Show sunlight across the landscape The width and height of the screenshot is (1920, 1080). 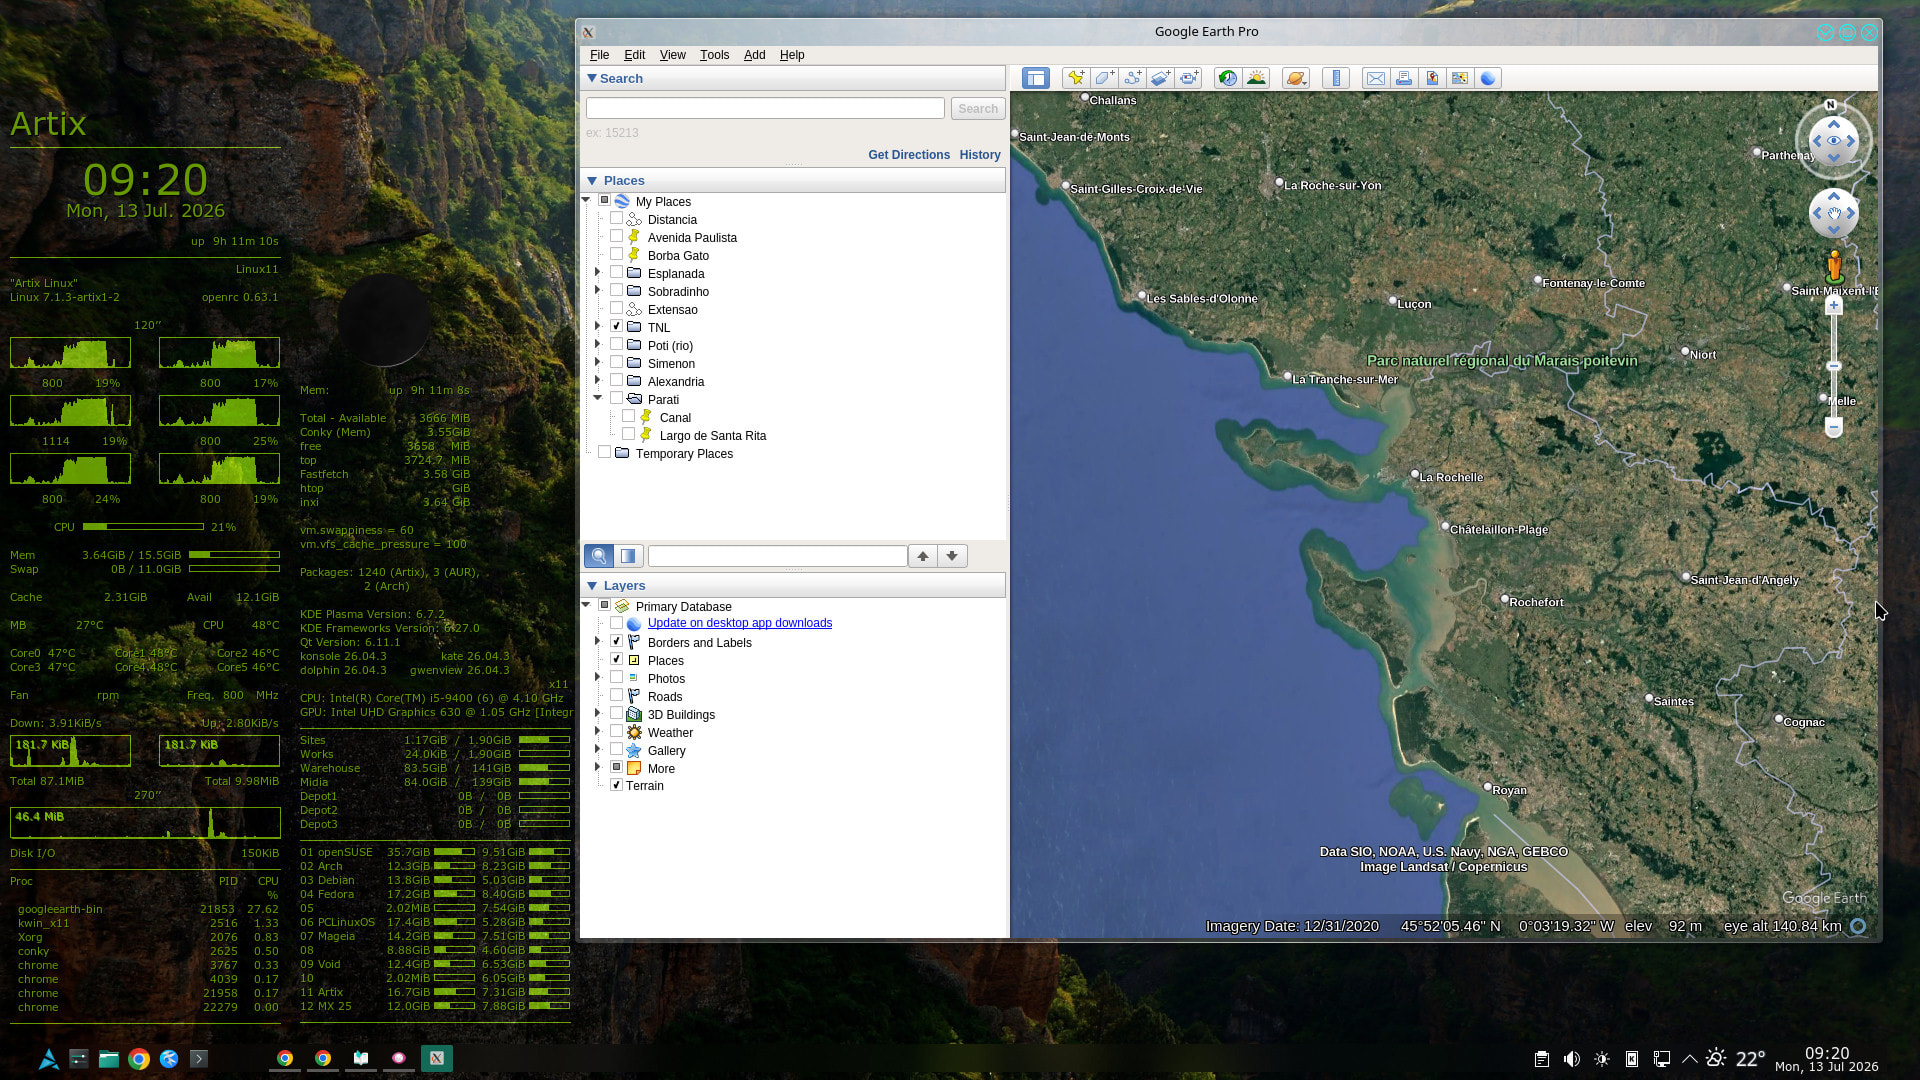point(1256,78)
